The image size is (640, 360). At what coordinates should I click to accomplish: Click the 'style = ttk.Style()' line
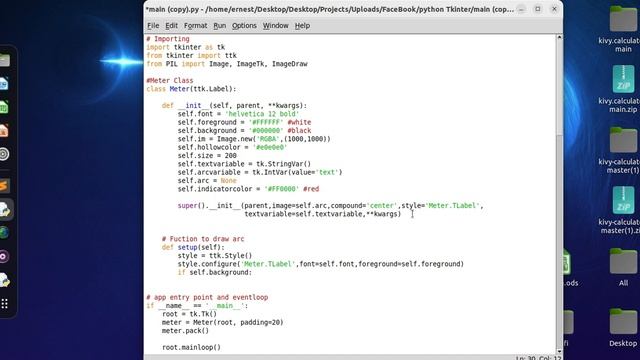coord(215,256)
